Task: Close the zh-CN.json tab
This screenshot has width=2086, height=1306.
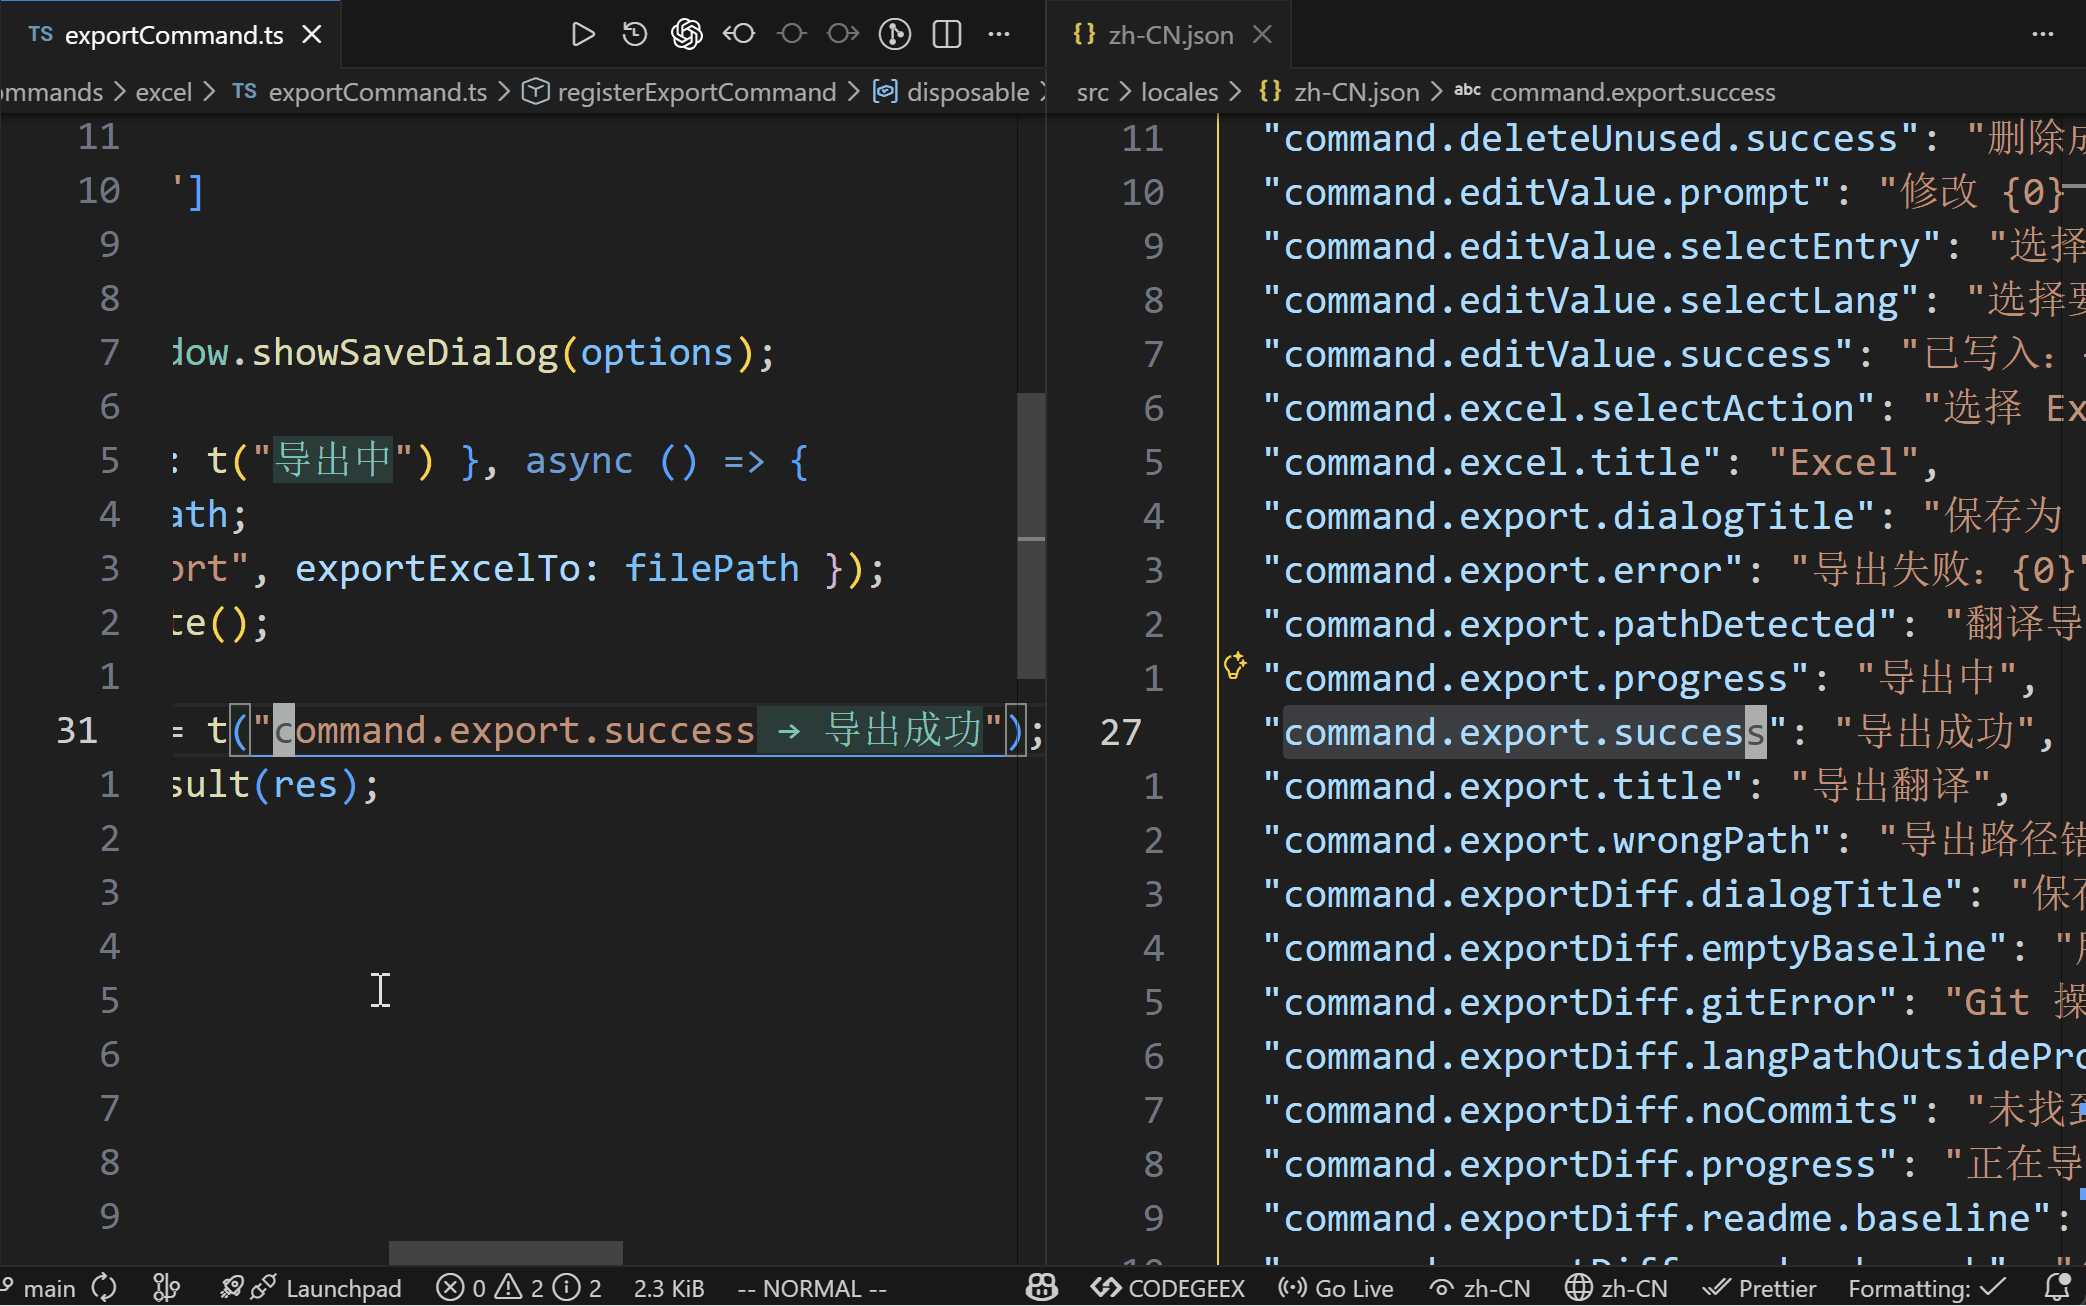Action: (1263, 35)
